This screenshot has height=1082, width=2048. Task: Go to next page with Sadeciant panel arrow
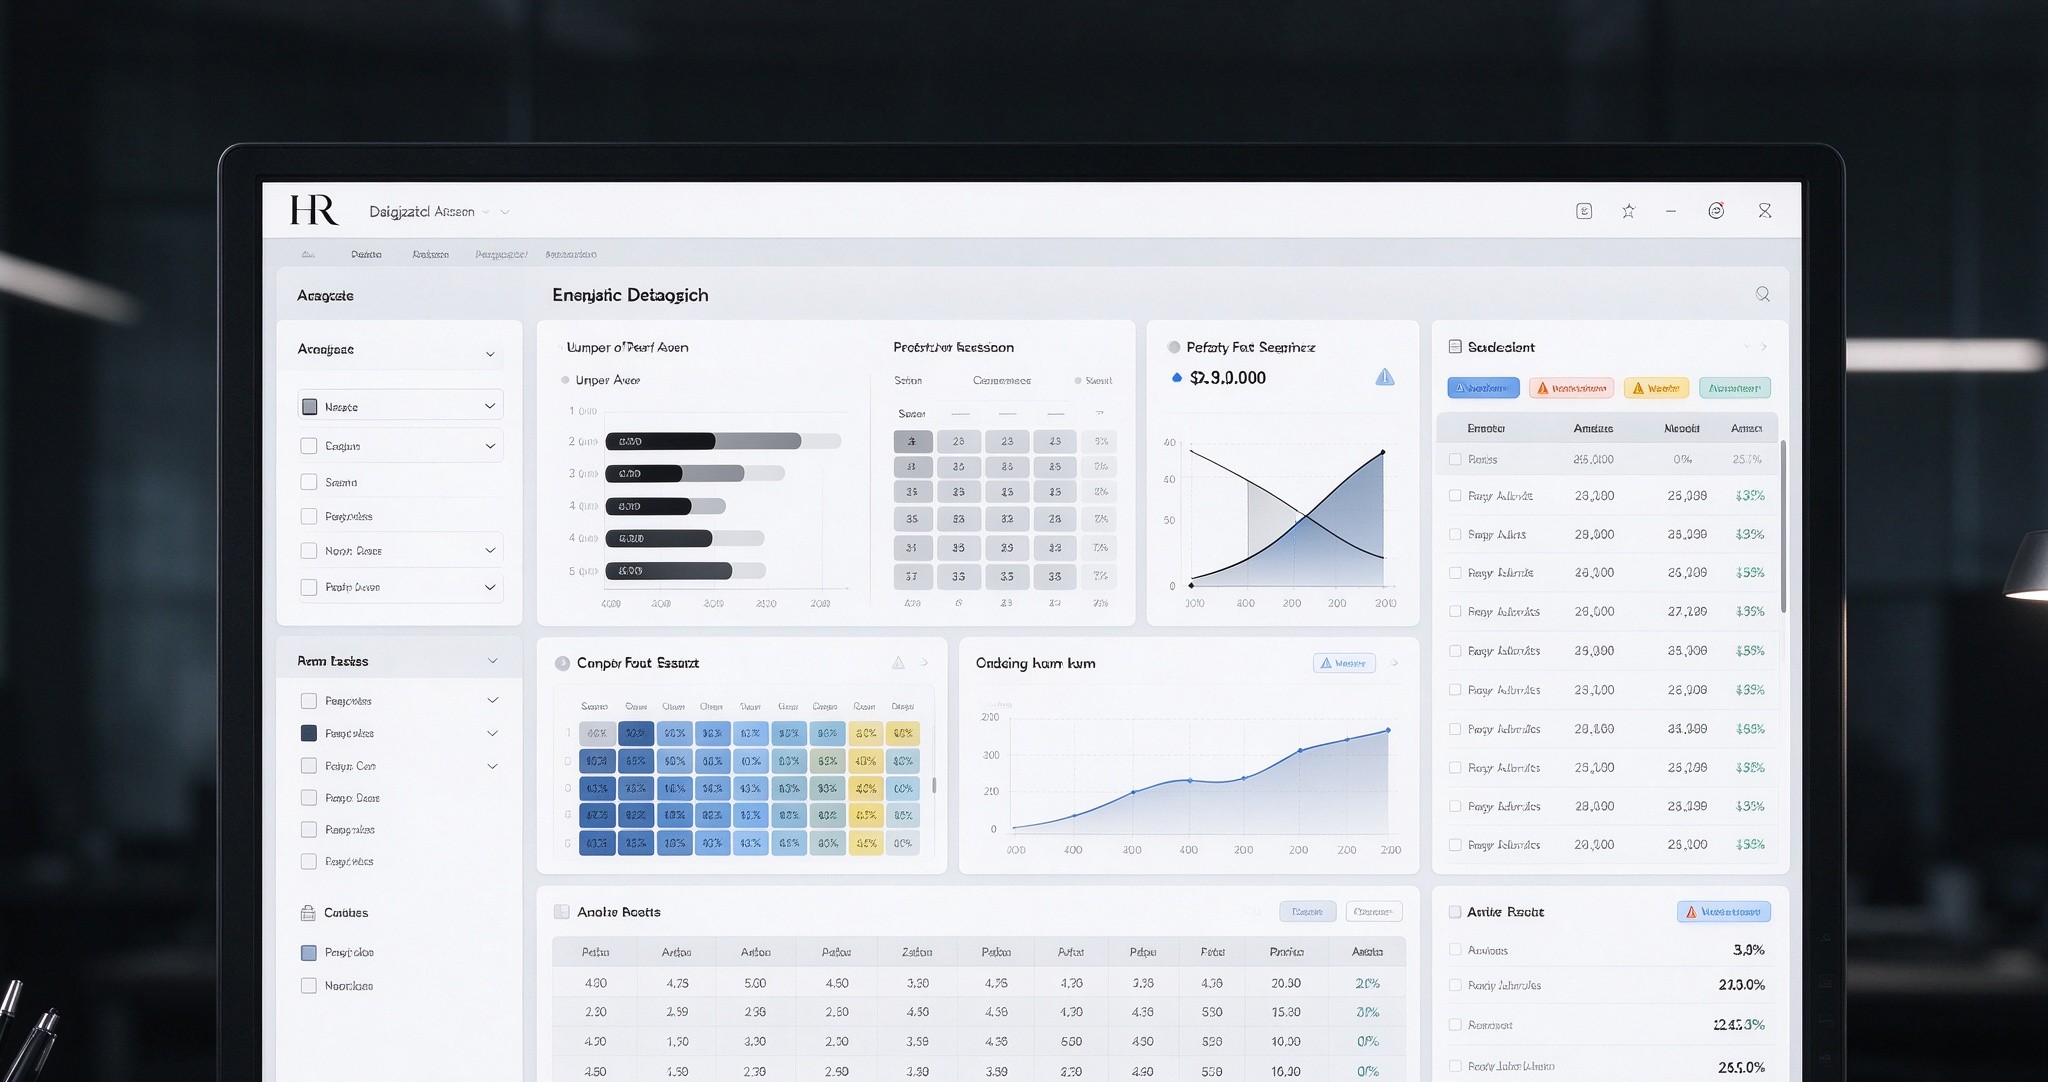coord(1764,347)
